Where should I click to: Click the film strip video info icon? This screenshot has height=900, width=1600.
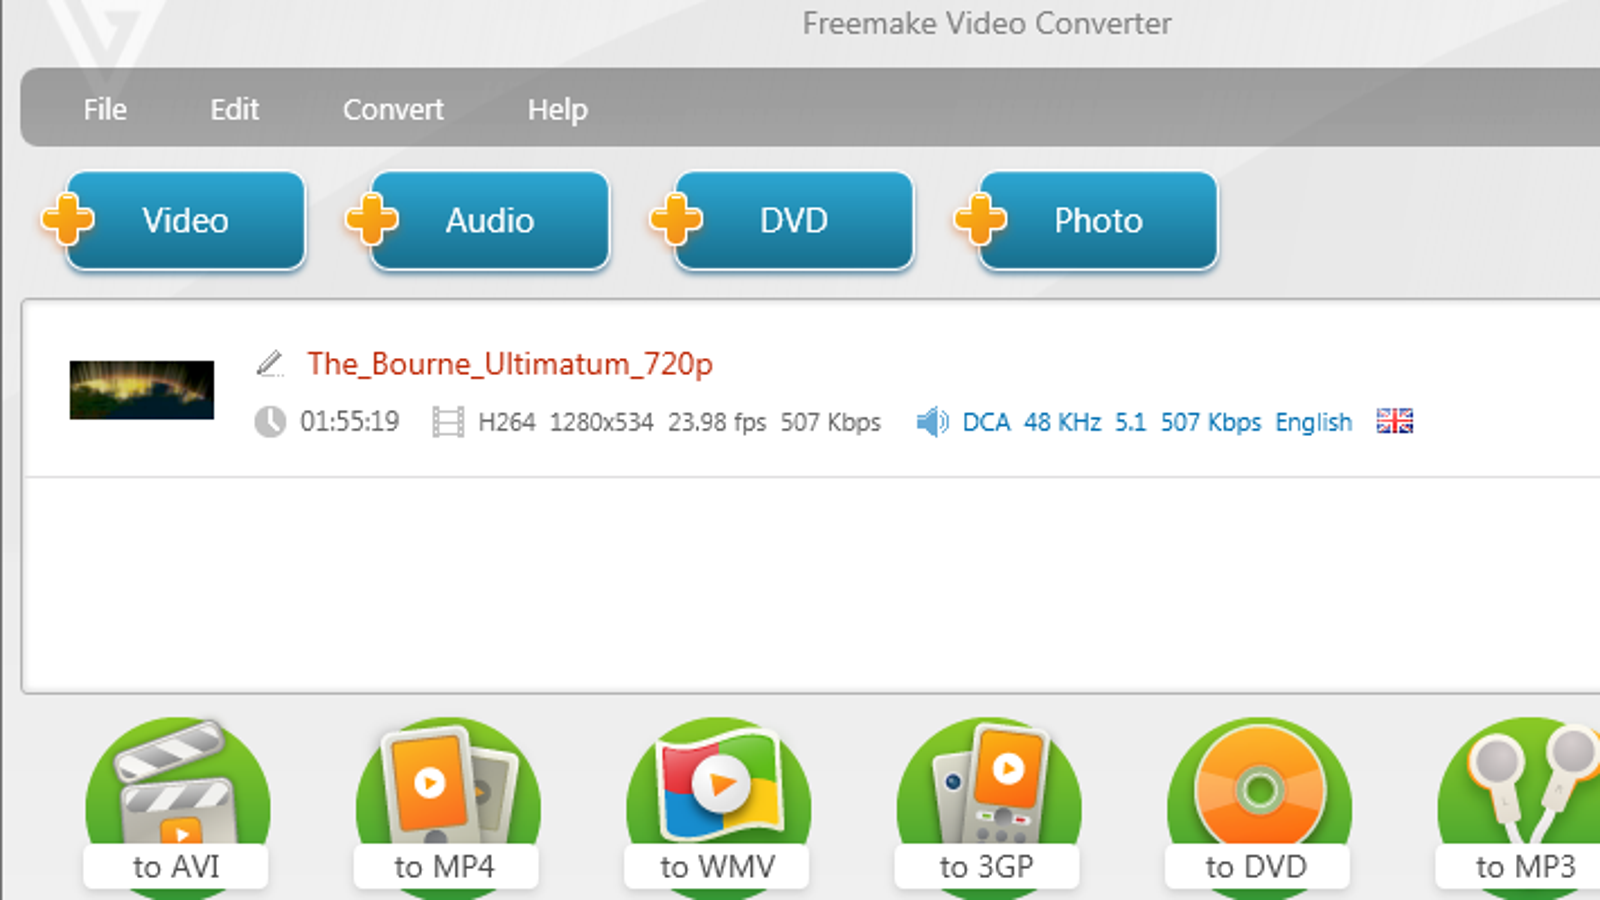click(x=447, y=422)
